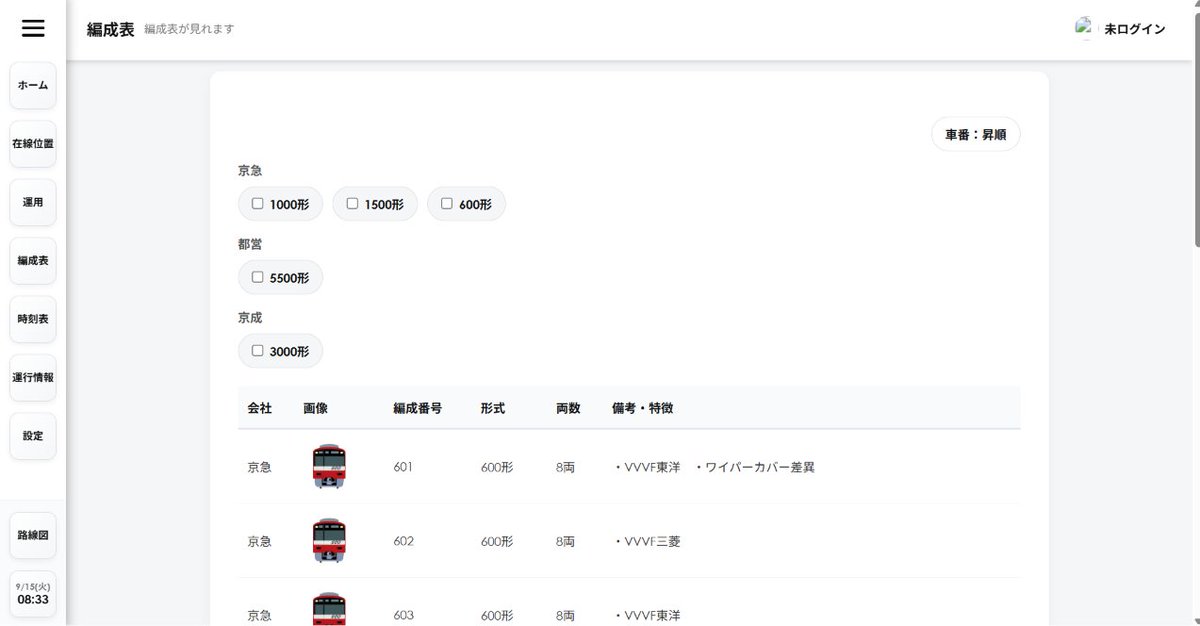Click 600形 in the 601 row
1200x626 pixels.
click(497, 467)
